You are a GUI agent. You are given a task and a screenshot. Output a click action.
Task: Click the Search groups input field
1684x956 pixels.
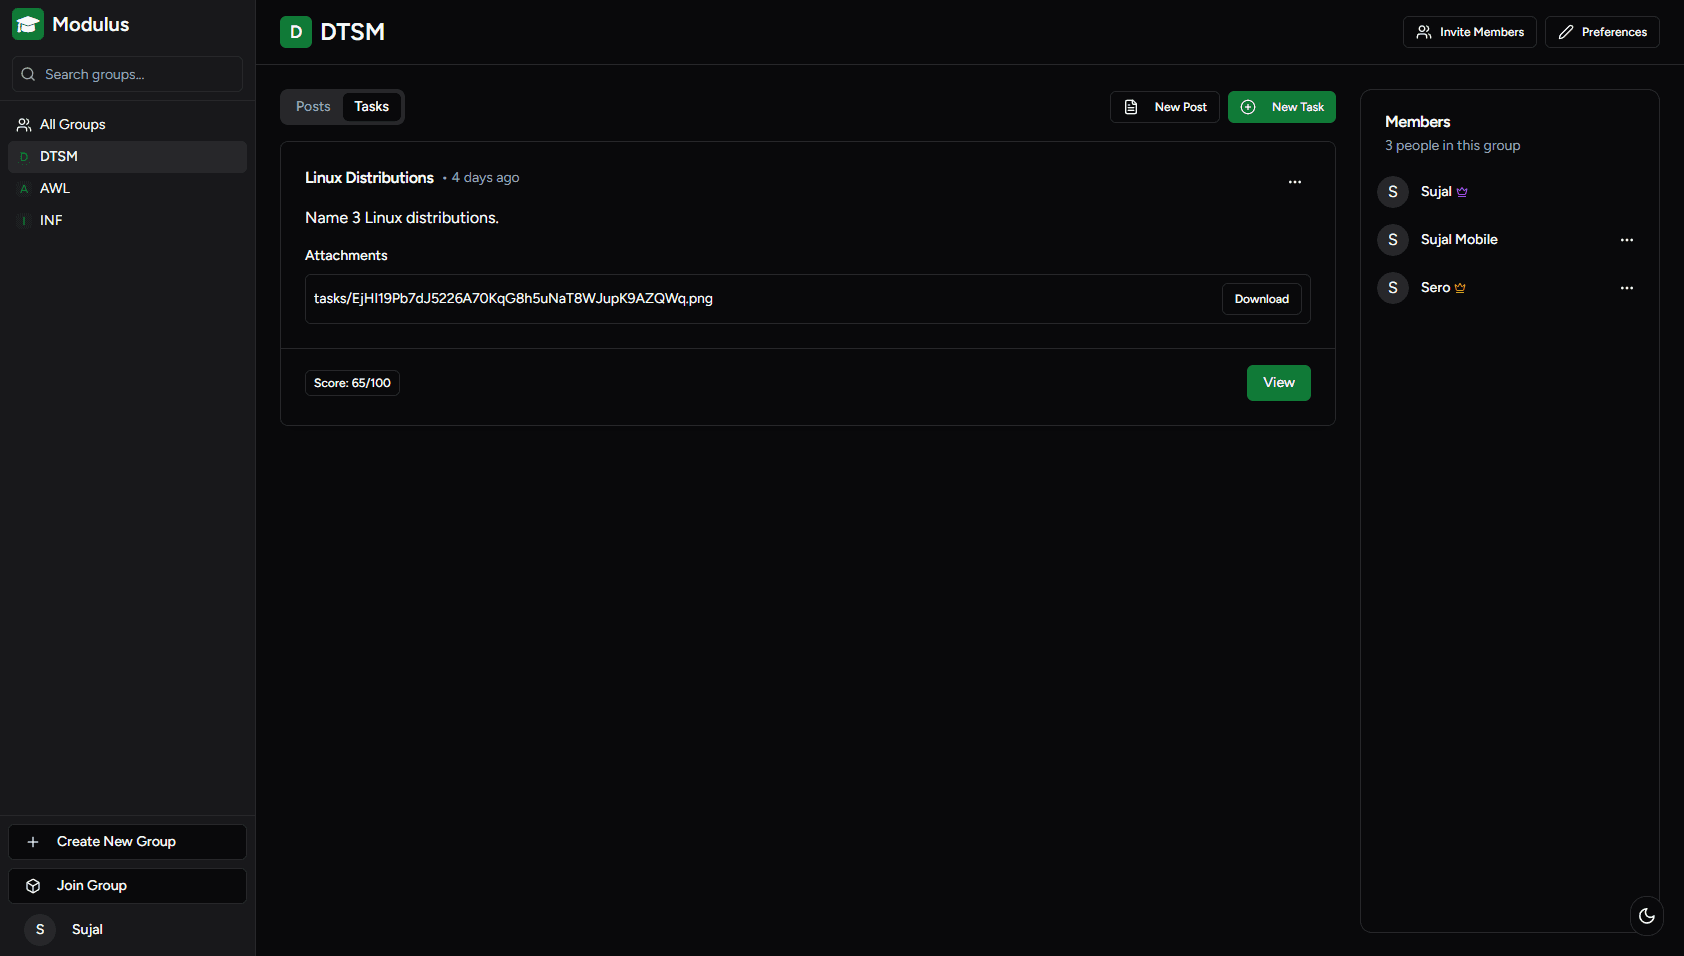pos(127,74)
